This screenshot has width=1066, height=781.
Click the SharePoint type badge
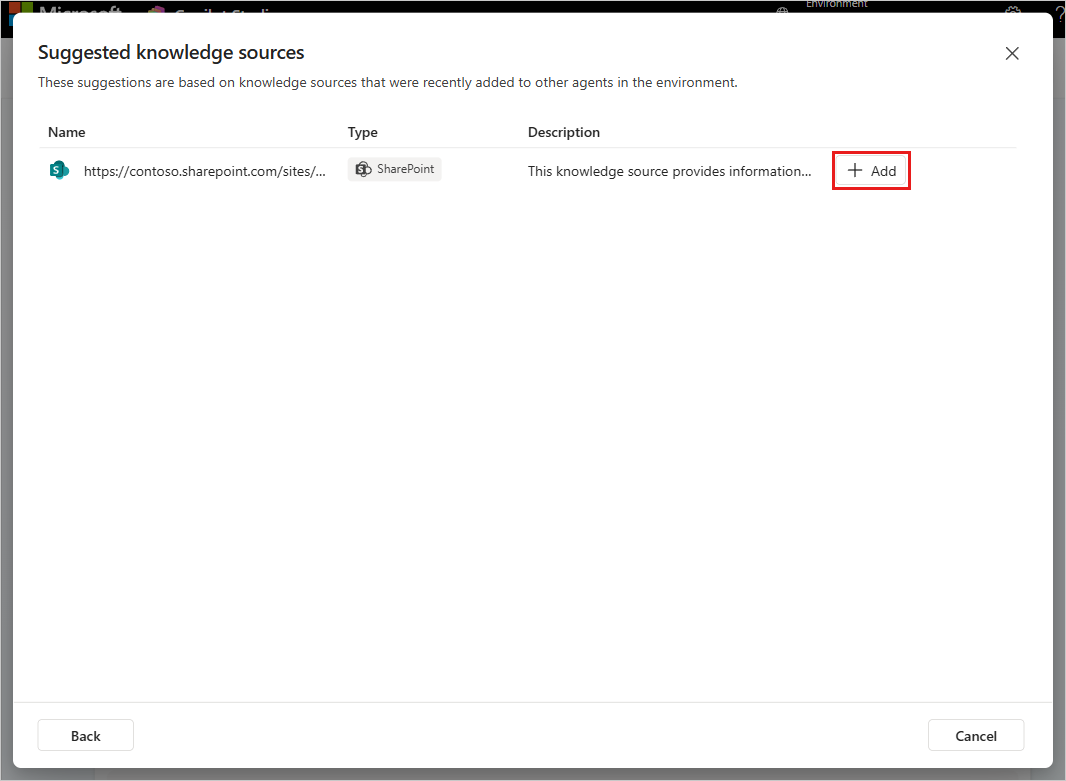click(394, 169)
